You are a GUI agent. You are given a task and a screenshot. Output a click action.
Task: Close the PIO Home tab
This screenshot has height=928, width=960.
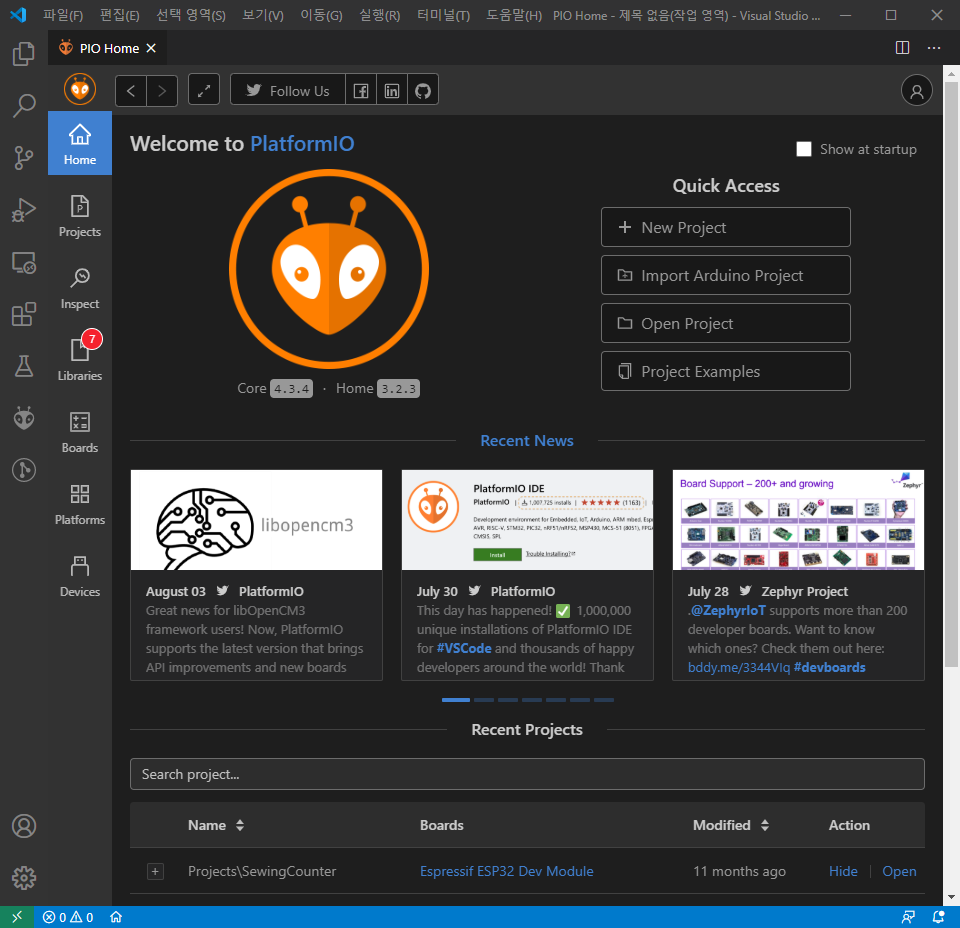tap(151, 48)
